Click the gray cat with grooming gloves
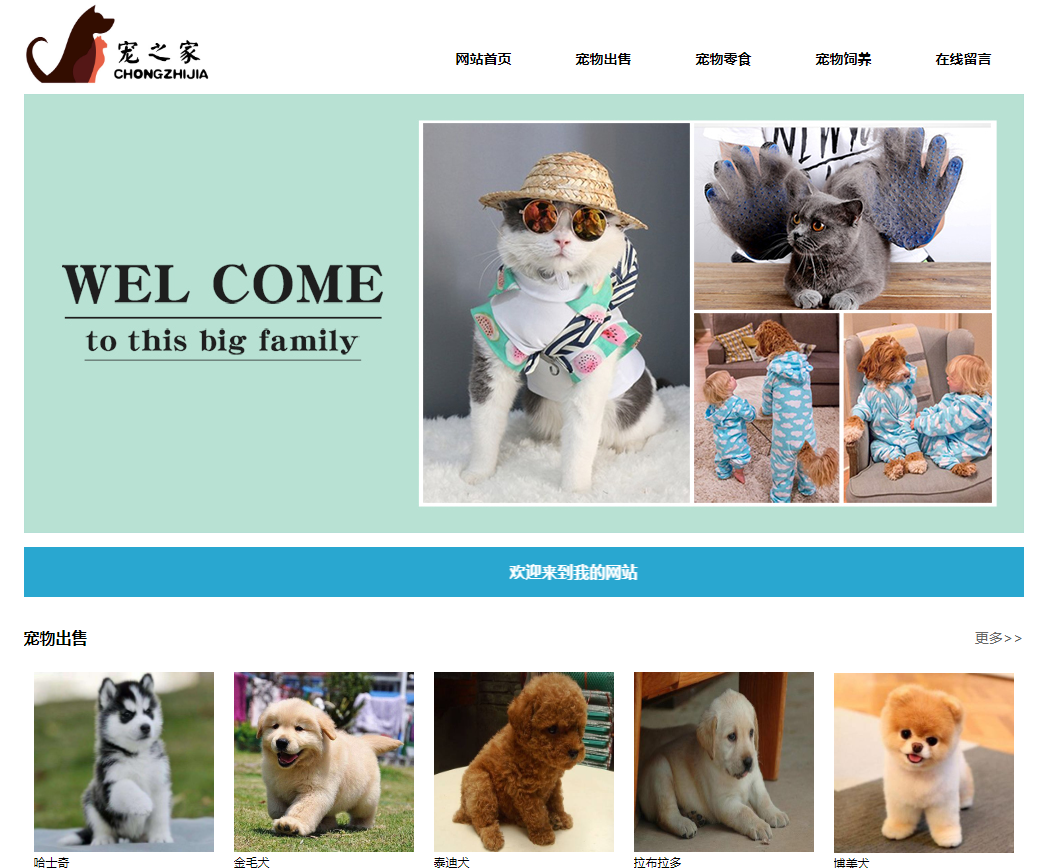Screen dimensions: 1049x868 pyautogui.click(x=842, y=216)
